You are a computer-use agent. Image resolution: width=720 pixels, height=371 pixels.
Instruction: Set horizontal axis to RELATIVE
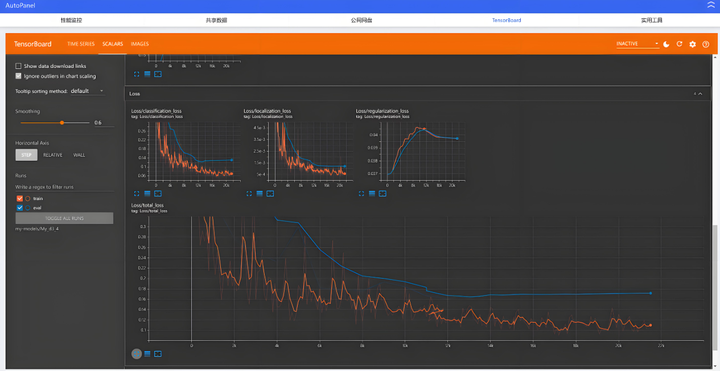tap(53, 155)
